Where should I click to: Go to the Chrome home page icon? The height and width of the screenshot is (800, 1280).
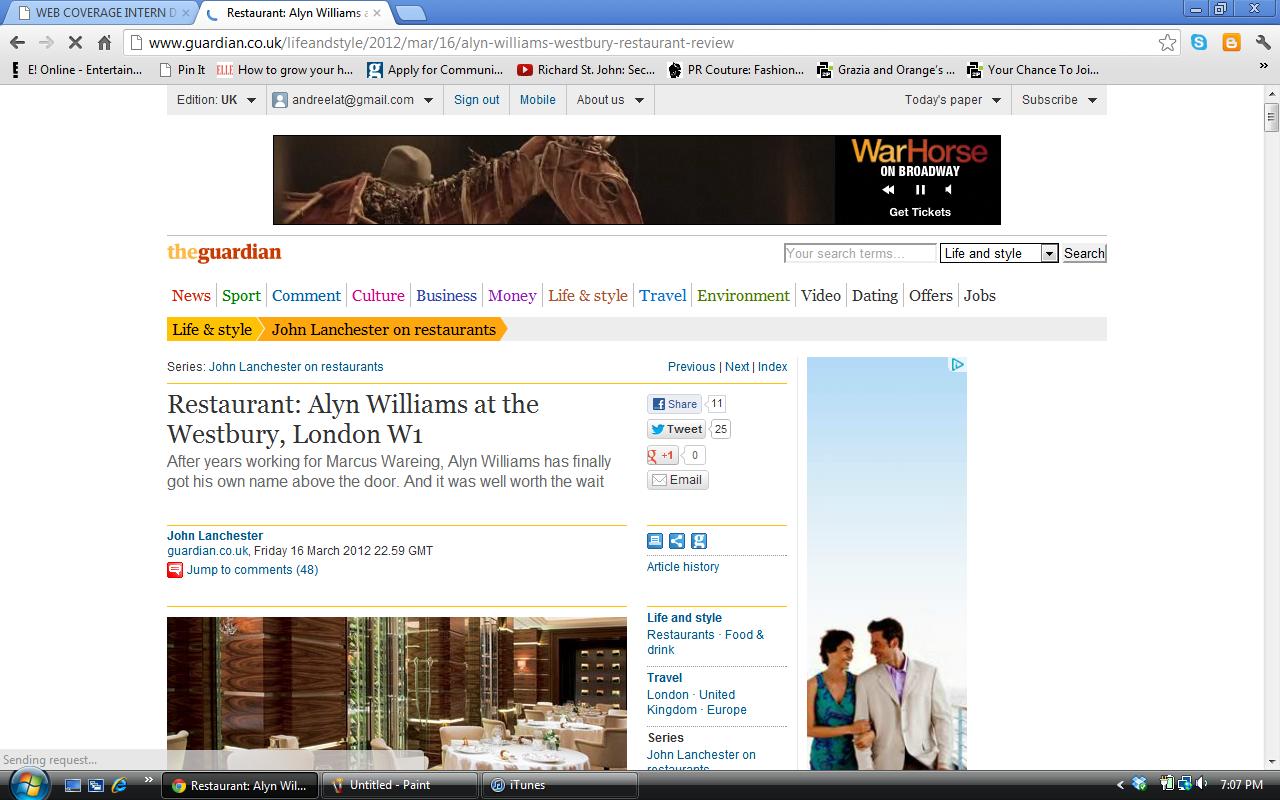(104, 43)
